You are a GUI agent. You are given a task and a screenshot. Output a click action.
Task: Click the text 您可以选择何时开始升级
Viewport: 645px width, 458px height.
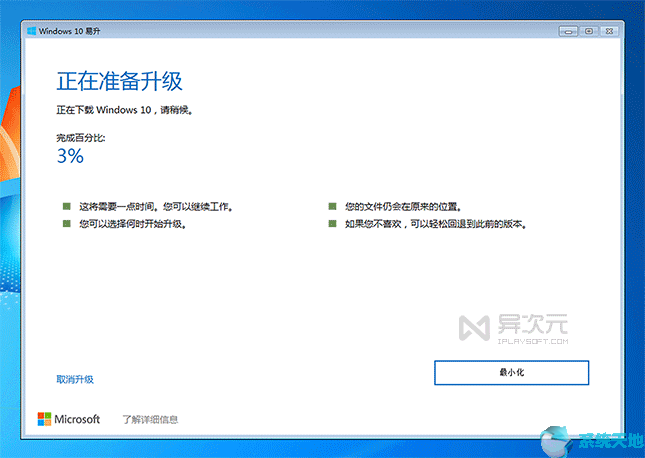tap(132, 224)
